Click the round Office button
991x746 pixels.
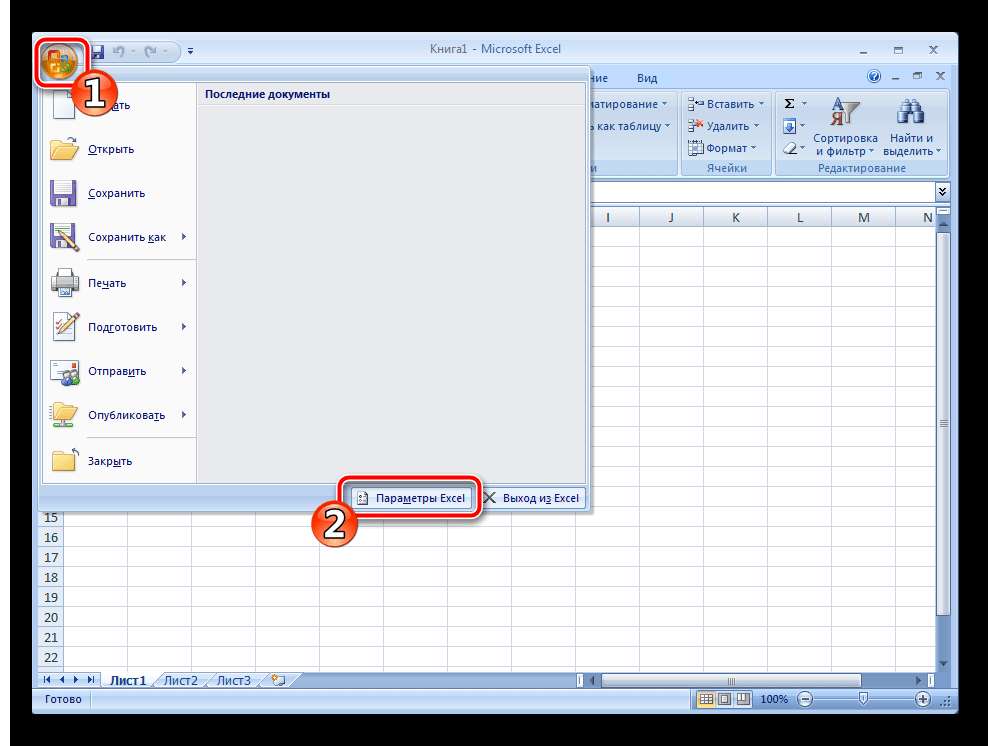click(x=58, y=62)
